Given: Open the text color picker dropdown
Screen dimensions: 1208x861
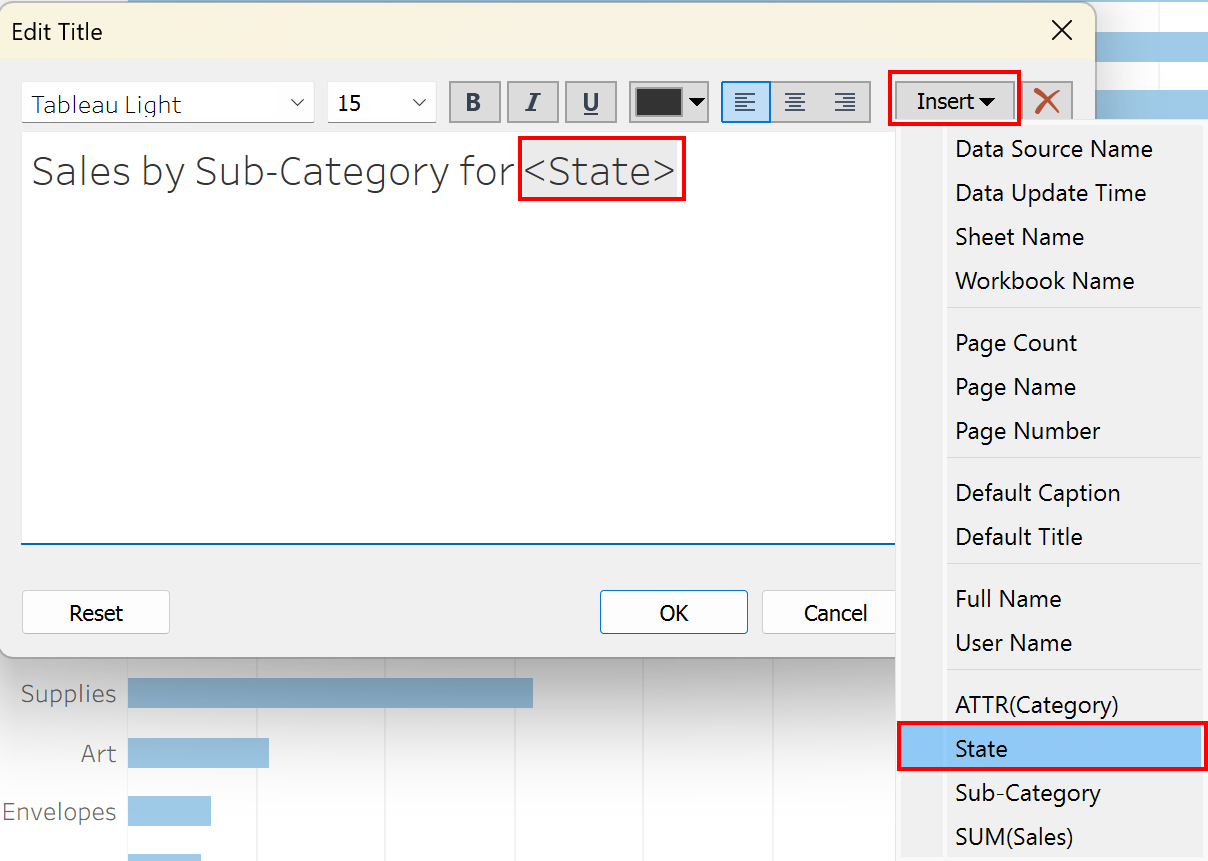Looking at the screenshot, I should 670,102.
